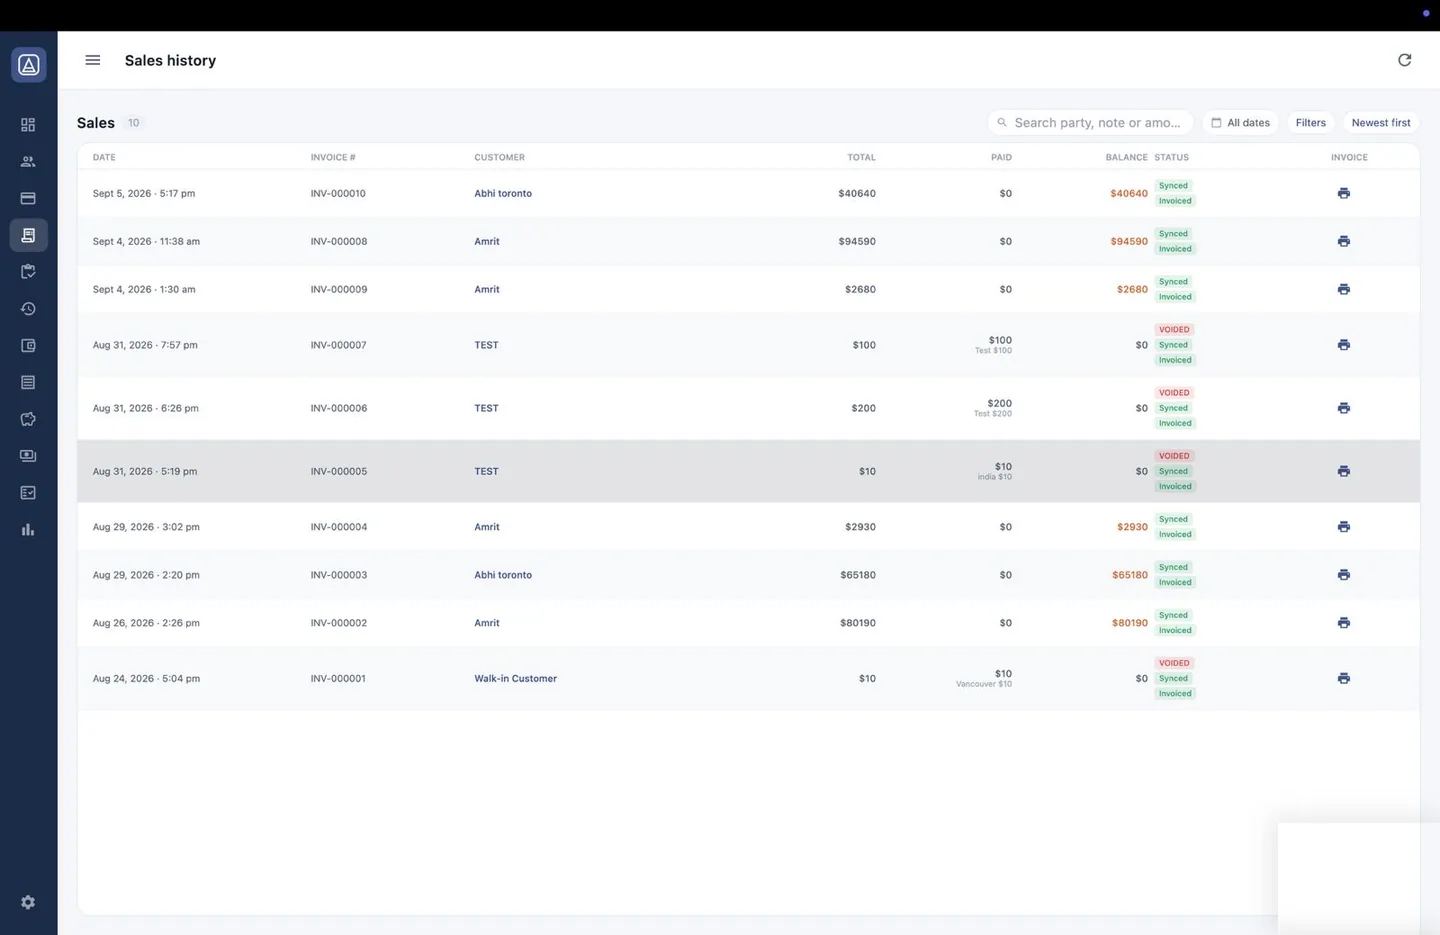Screen dimensions: 1440x935
Task: Print invoice INV-000008
Action: click(1344, 241)
